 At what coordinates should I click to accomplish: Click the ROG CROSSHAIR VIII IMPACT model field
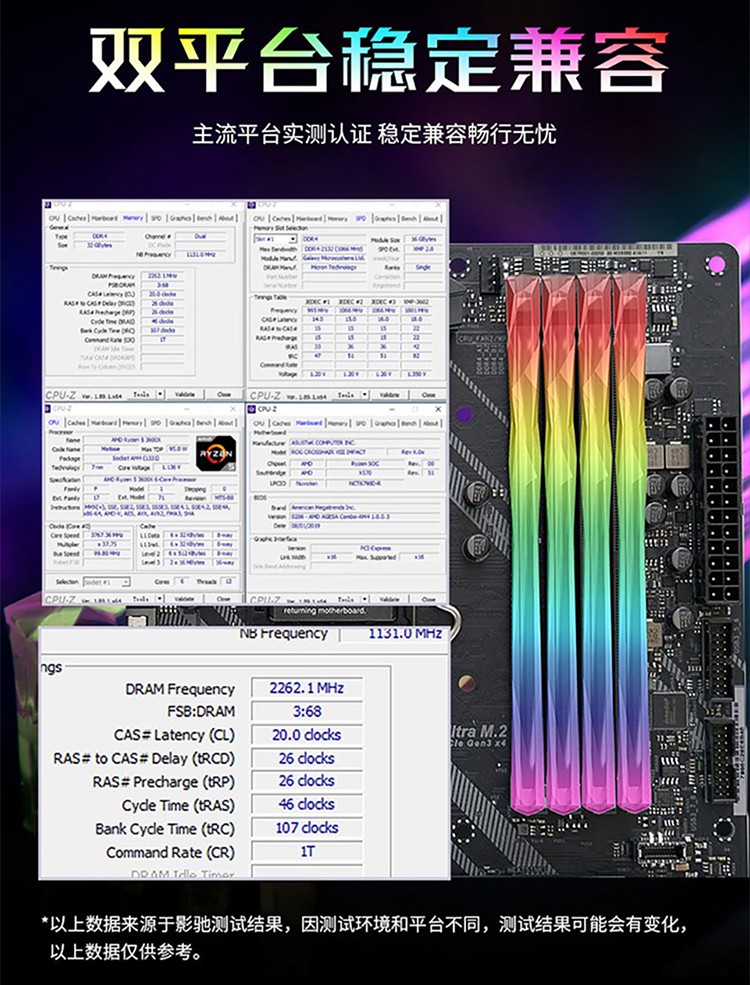click(335, 452)
